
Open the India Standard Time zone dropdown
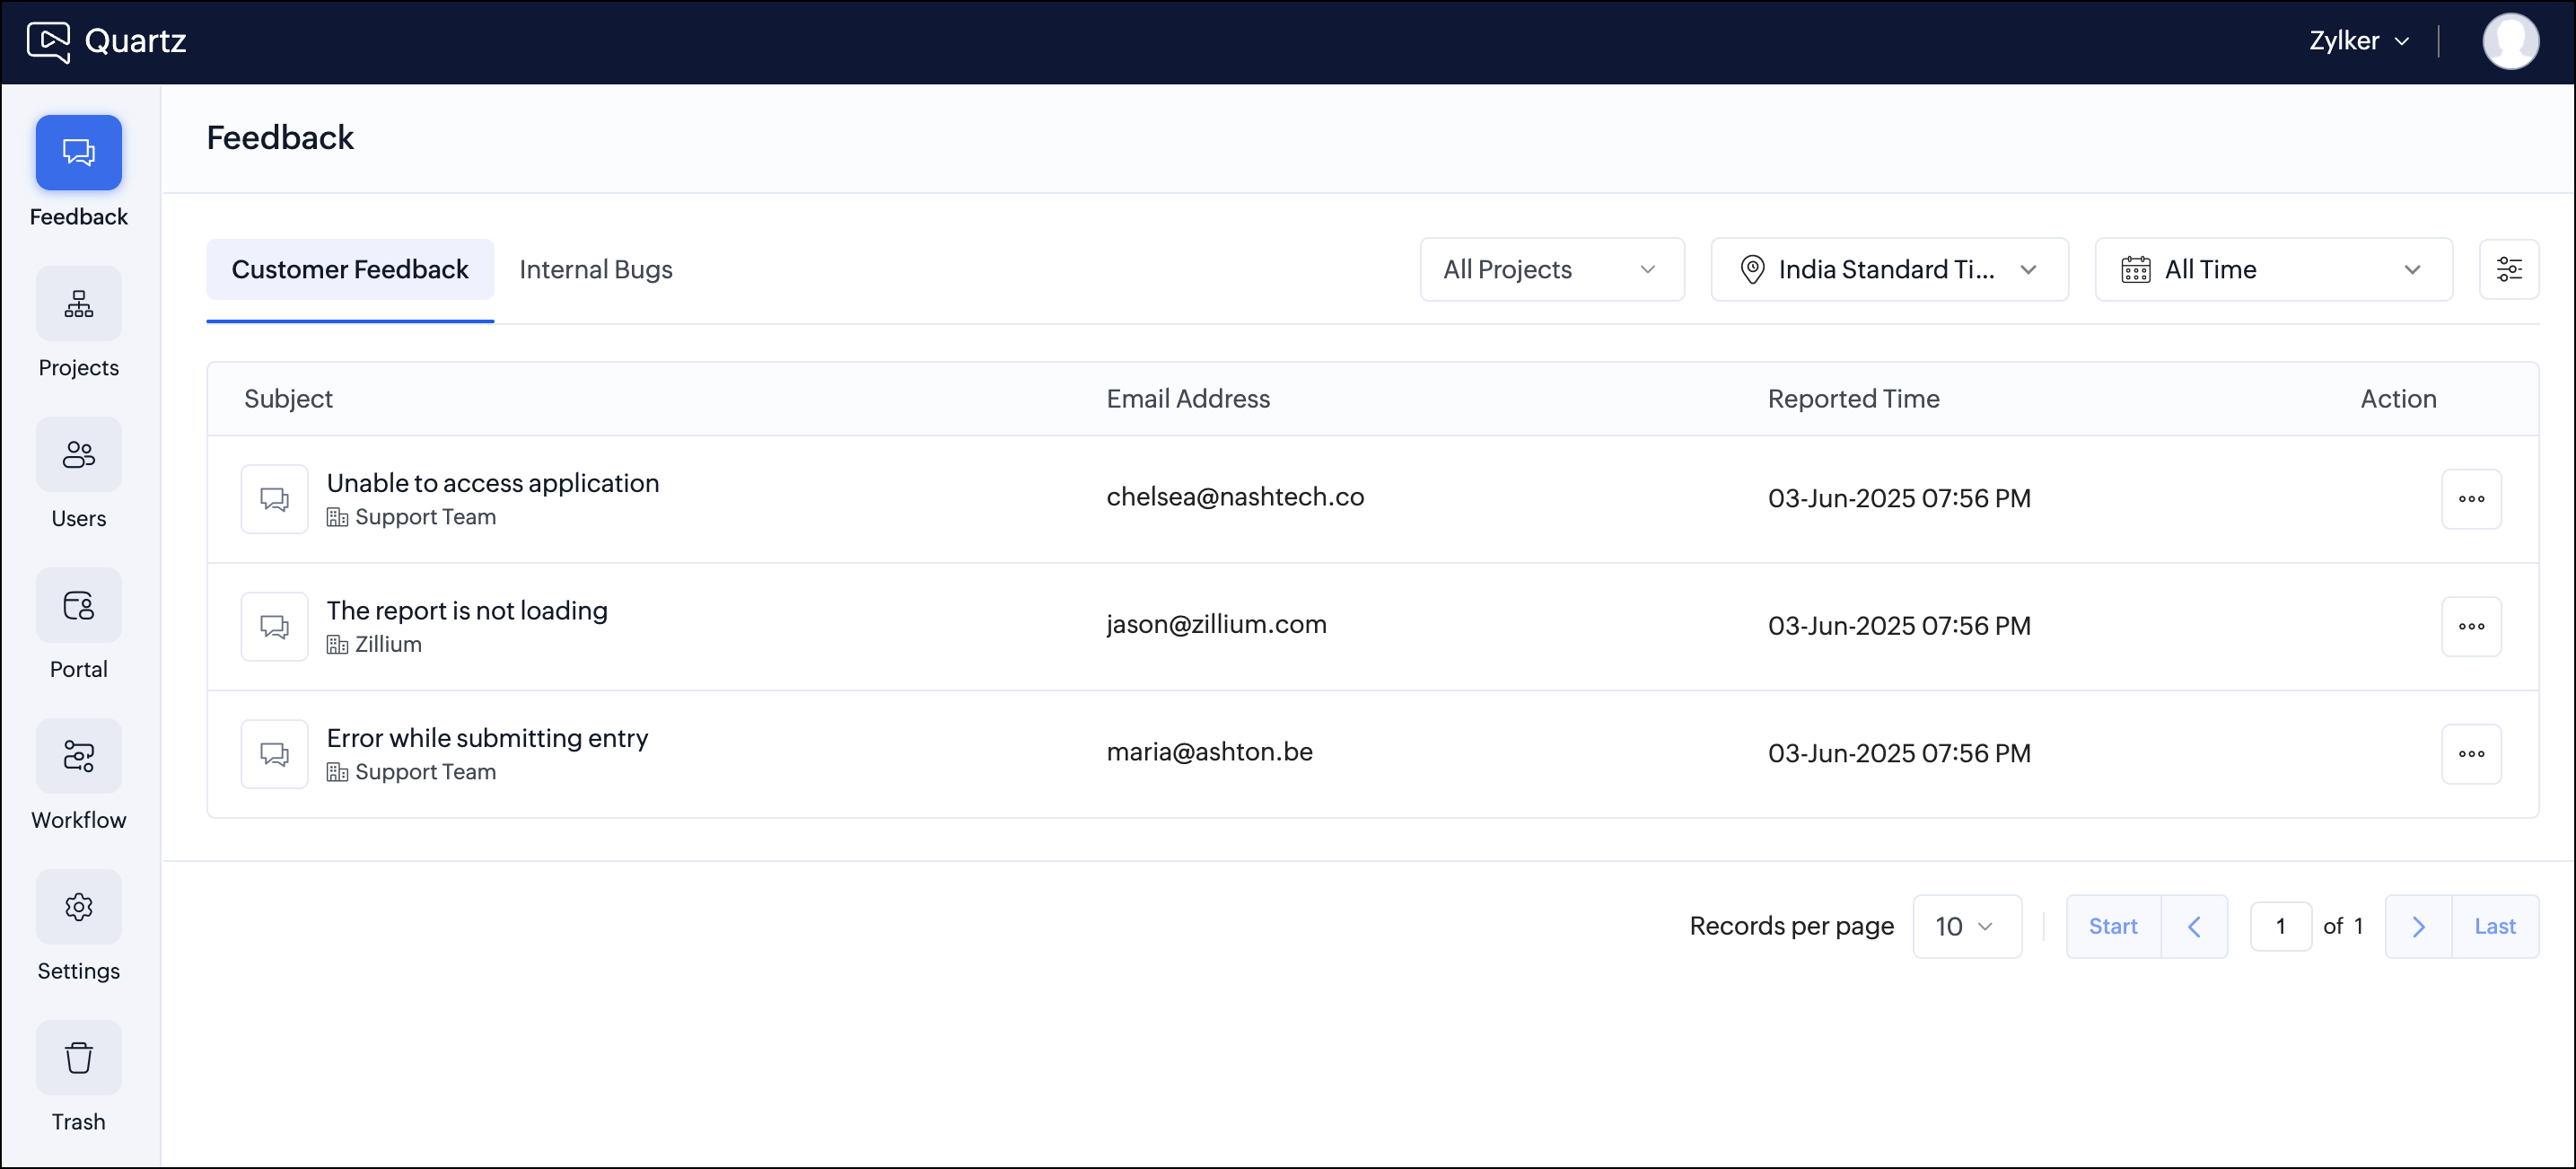(1888, 269)
